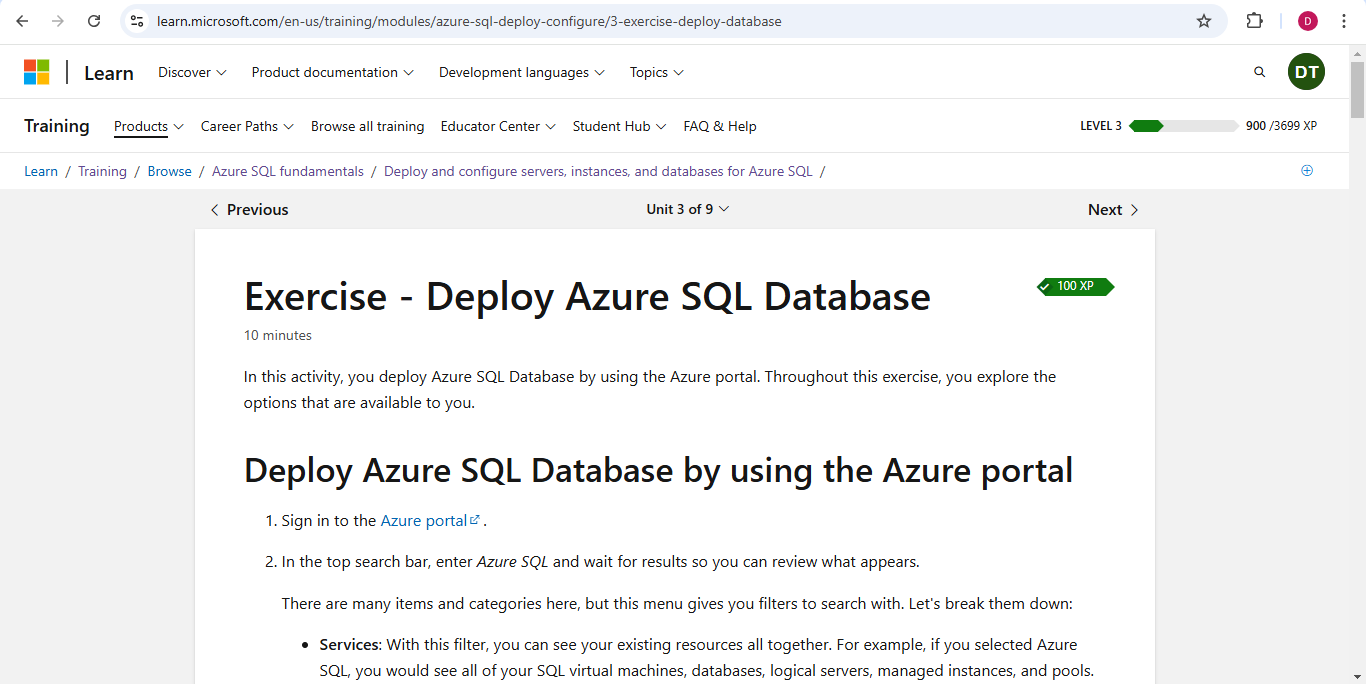
Task: Expand the Career Paths menu
Action: (247, 126)
